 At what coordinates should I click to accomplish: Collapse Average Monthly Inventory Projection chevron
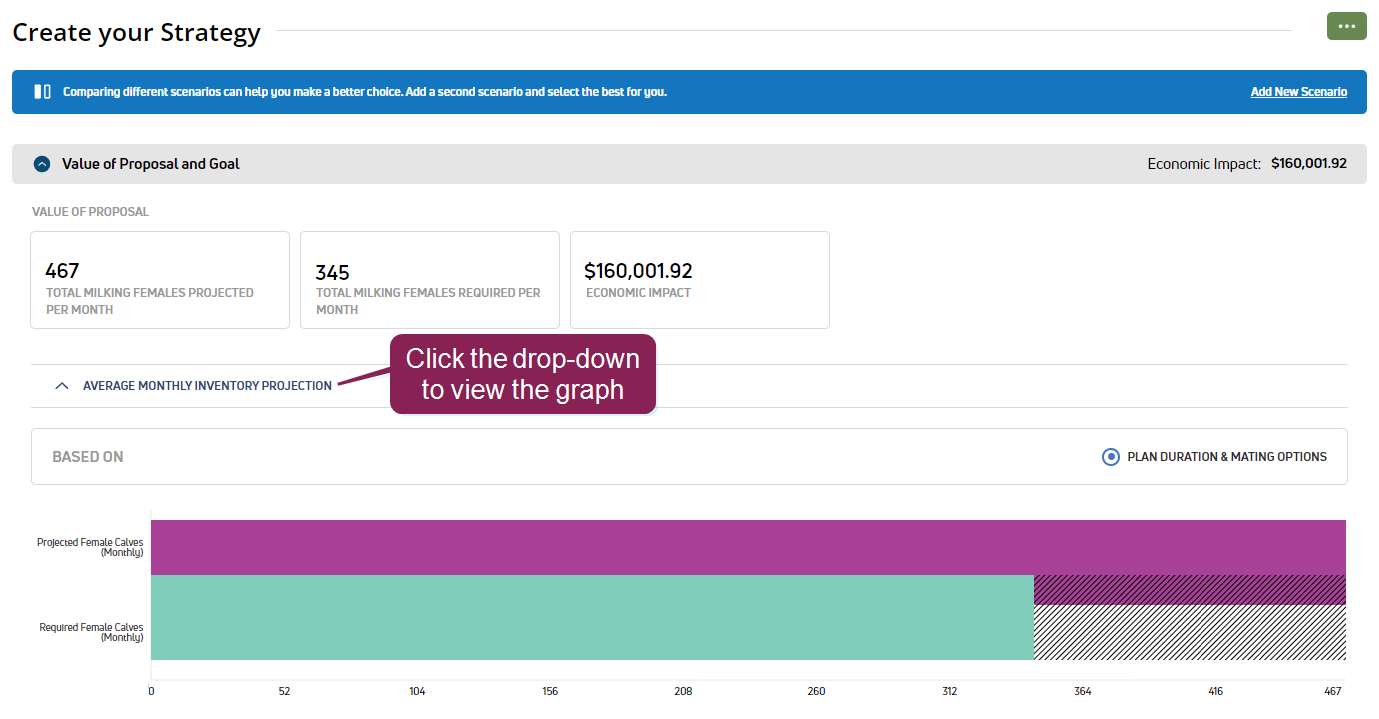tap(62, 386)
